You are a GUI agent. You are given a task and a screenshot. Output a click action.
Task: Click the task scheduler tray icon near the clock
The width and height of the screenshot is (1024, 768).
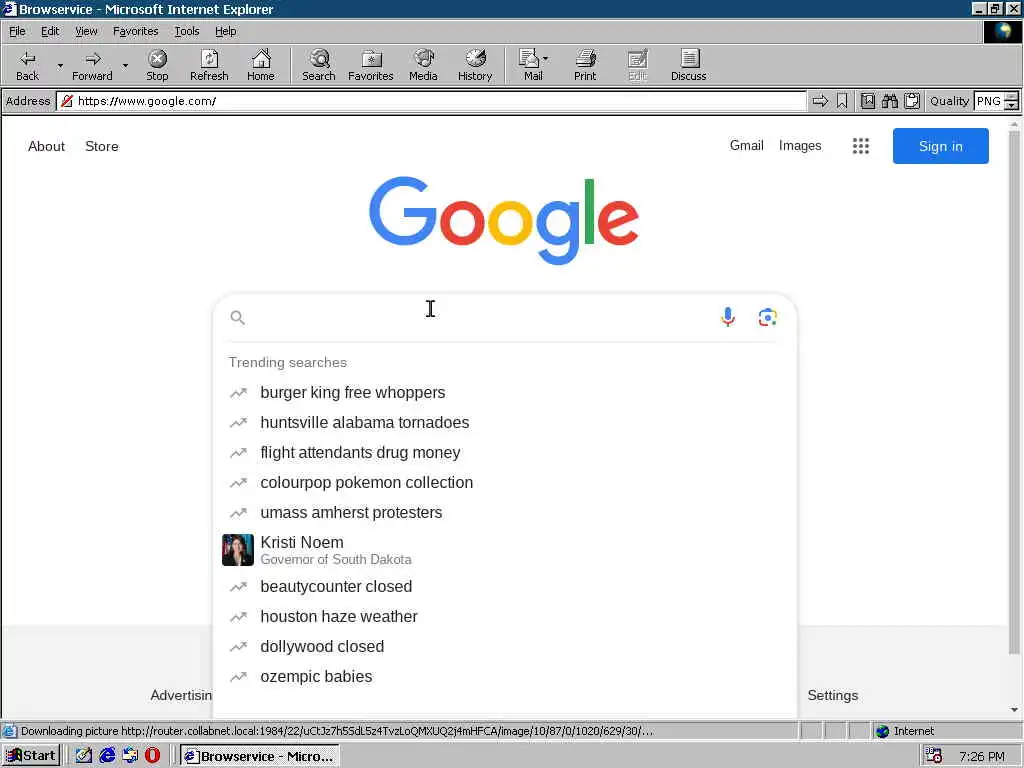[934, 756]
